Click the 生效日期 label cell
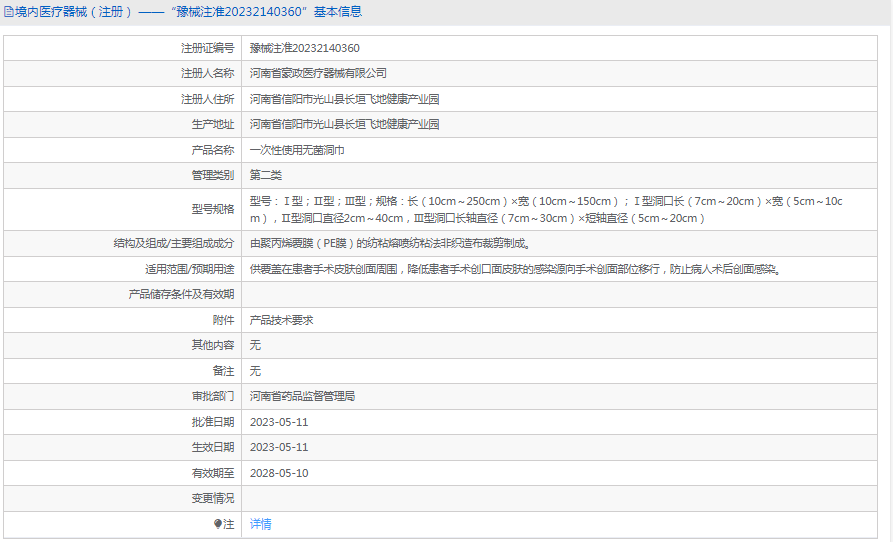The height and width of the screenshot is (542, 893). [122, 447]
